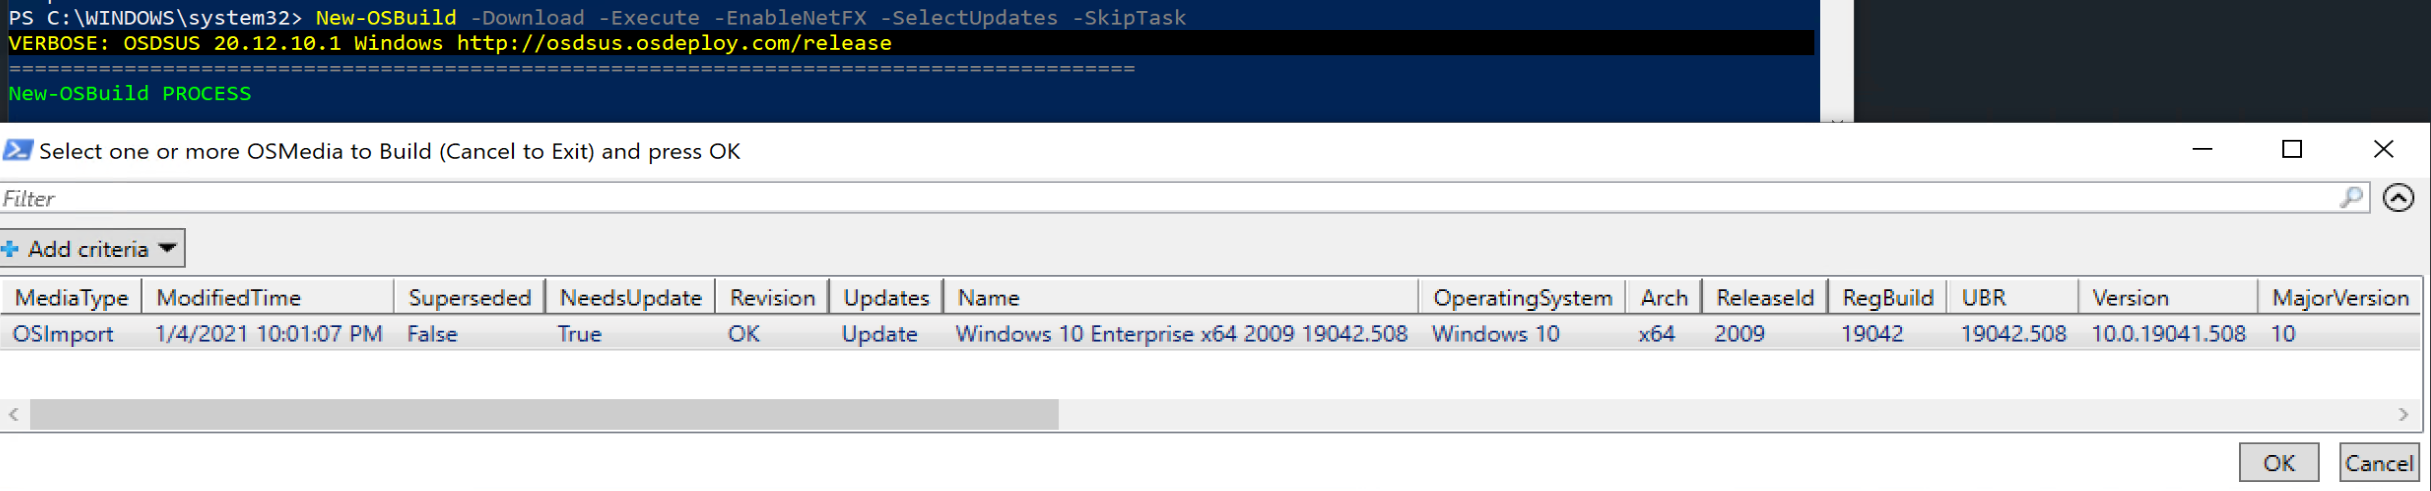This screenshot has width=2431, height=491.
Task: Click the NeedsUpdate column header
Action: point(630,298)
